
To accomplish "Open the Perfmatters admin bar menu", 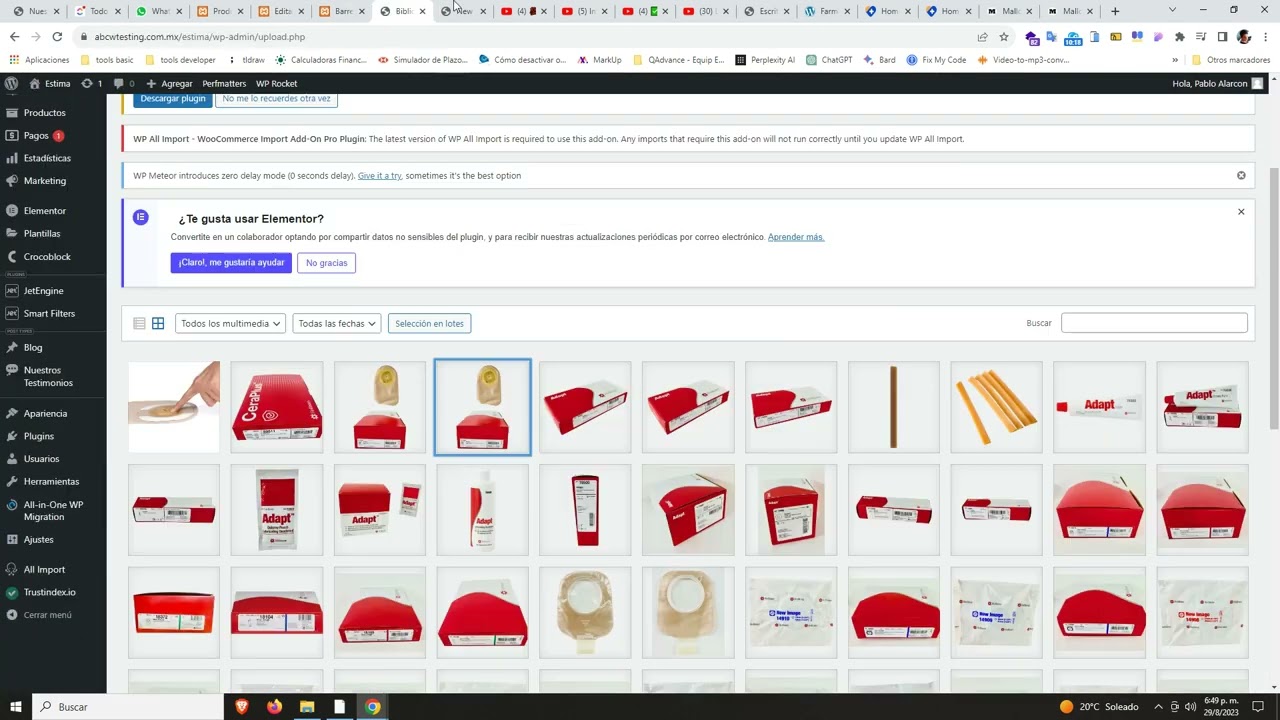I will (x=224, y=83).
